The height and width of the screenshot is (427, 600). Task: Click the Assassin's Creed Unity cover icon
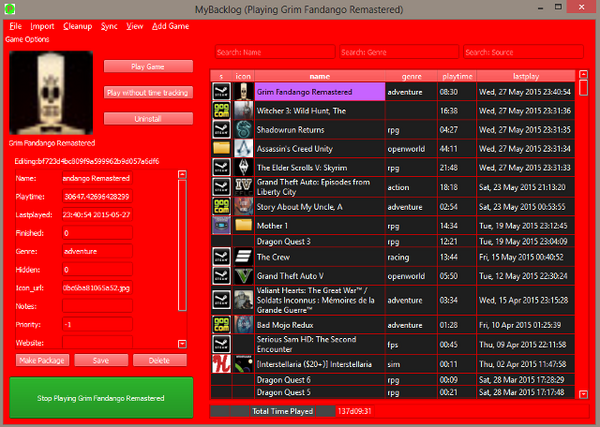tap(243, 148)
